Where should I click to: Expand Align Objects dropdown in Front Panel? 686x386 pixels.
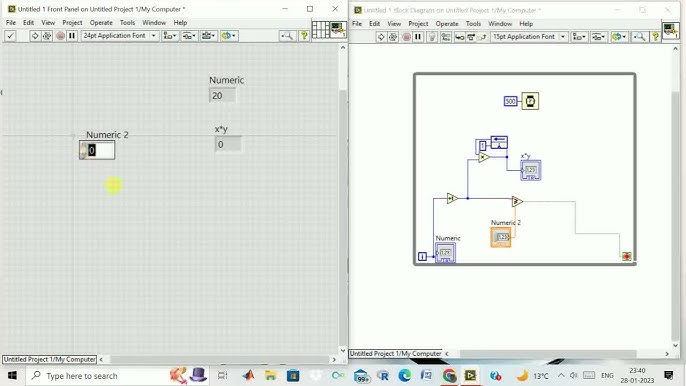(x=170, y=36)
